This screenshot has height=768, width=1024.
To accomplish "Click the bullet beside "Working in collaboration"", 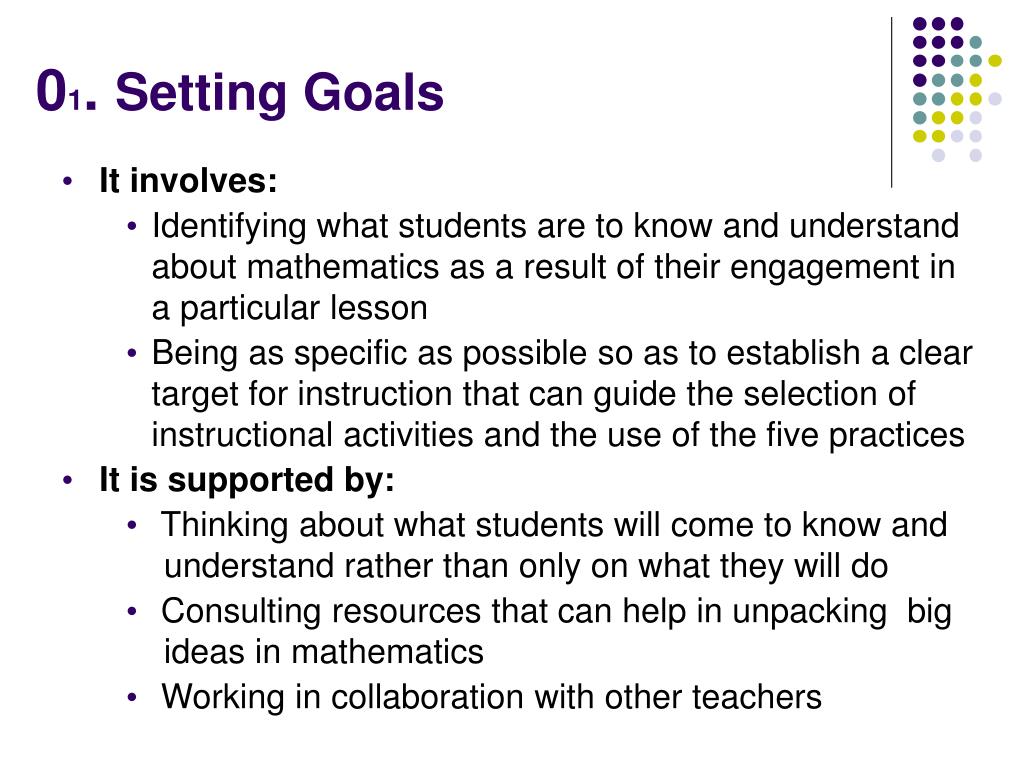I will (x=133, y=697).
